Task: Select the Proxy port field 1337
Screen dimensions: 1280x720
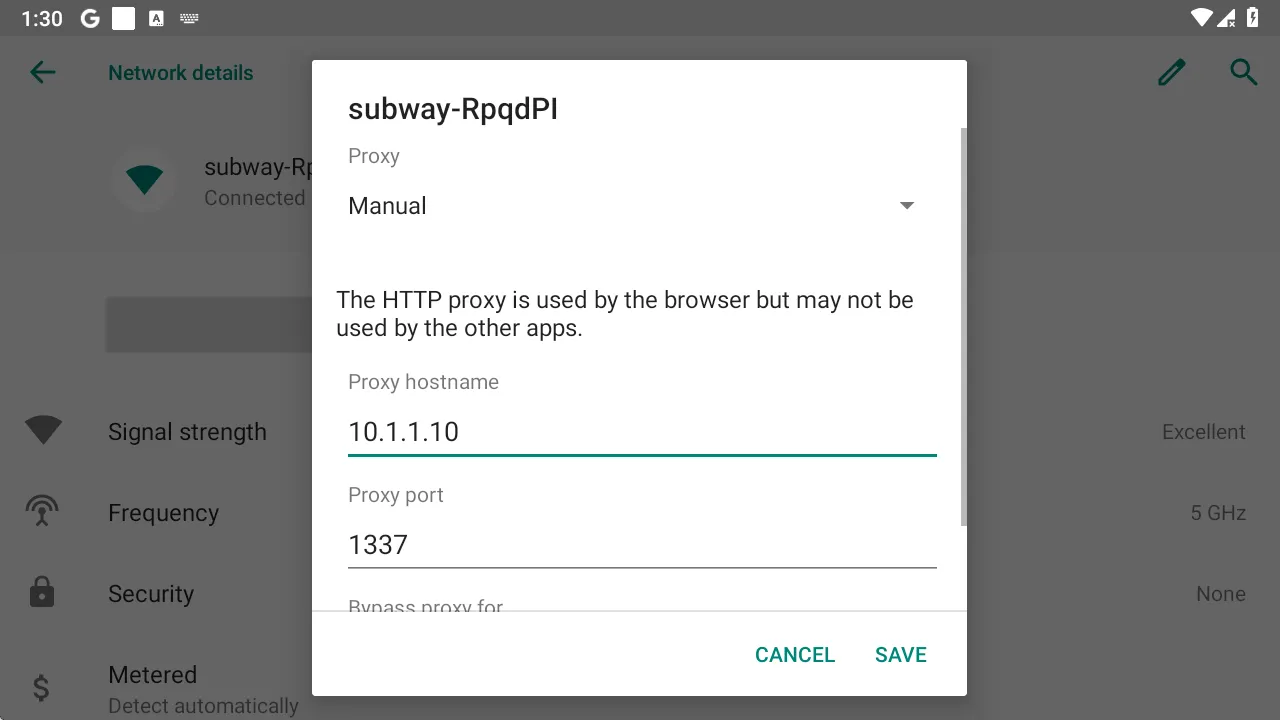Action: click(642, 545)
